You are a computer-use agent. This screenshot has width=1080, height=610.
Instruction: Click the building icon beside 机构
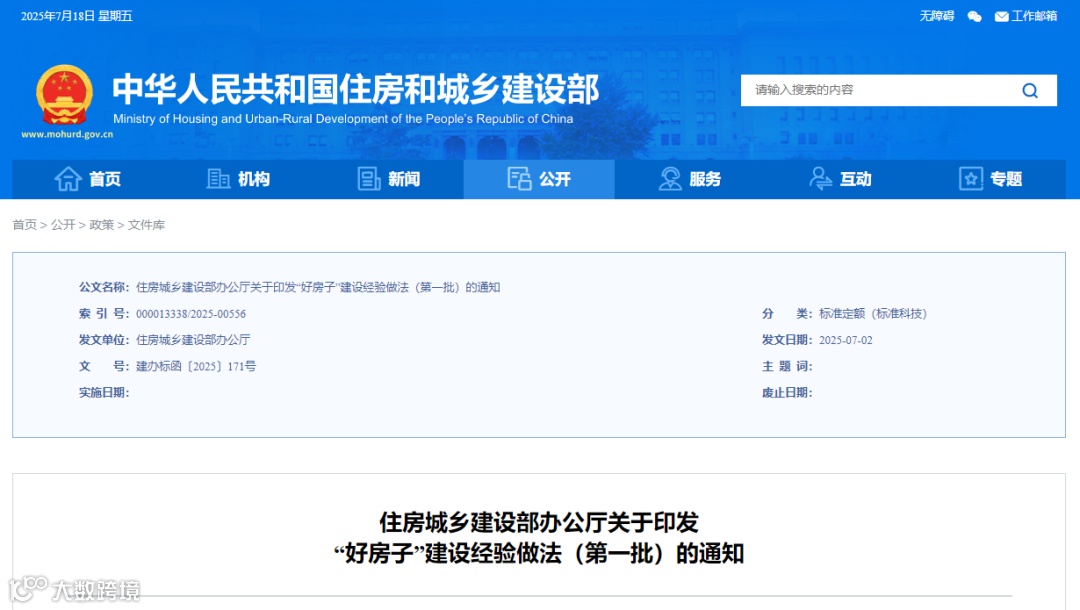(218, 179)
